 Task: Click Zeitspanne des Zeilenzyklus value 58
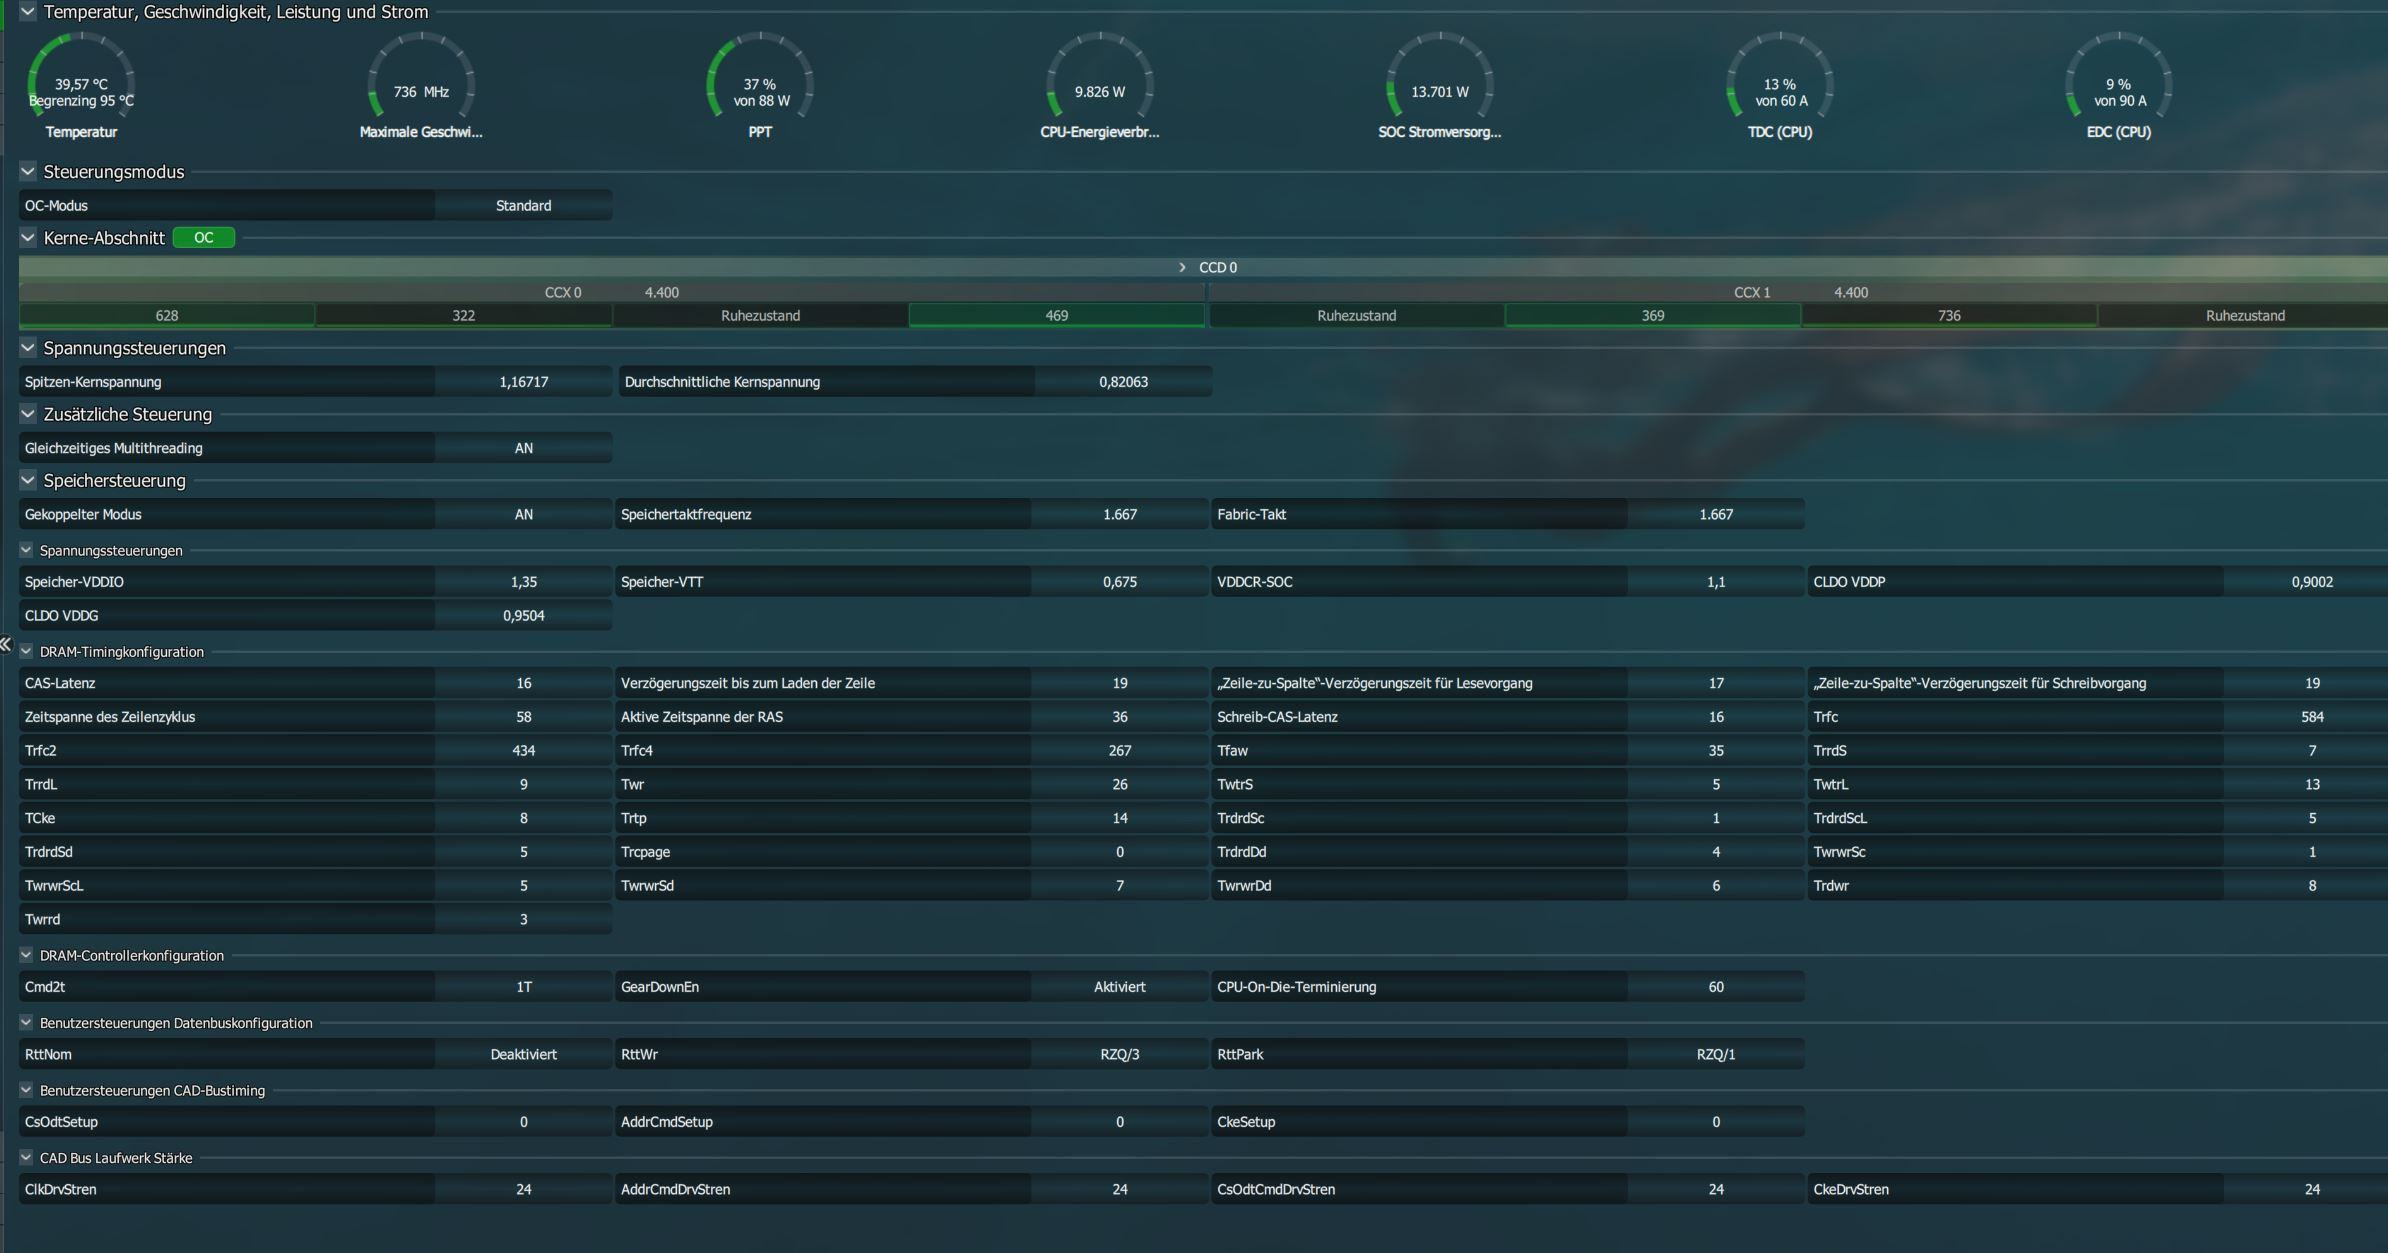523,717
